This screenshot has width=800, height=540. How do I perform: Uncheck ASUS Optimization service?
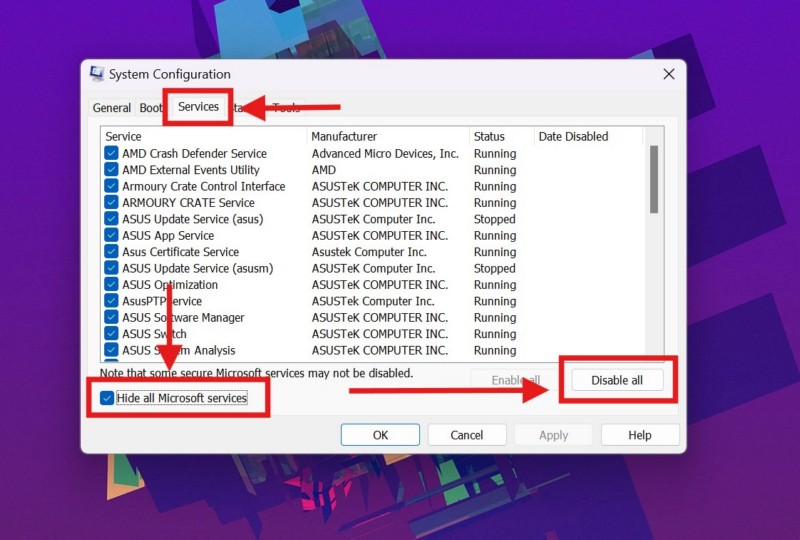tap(111, 284)
